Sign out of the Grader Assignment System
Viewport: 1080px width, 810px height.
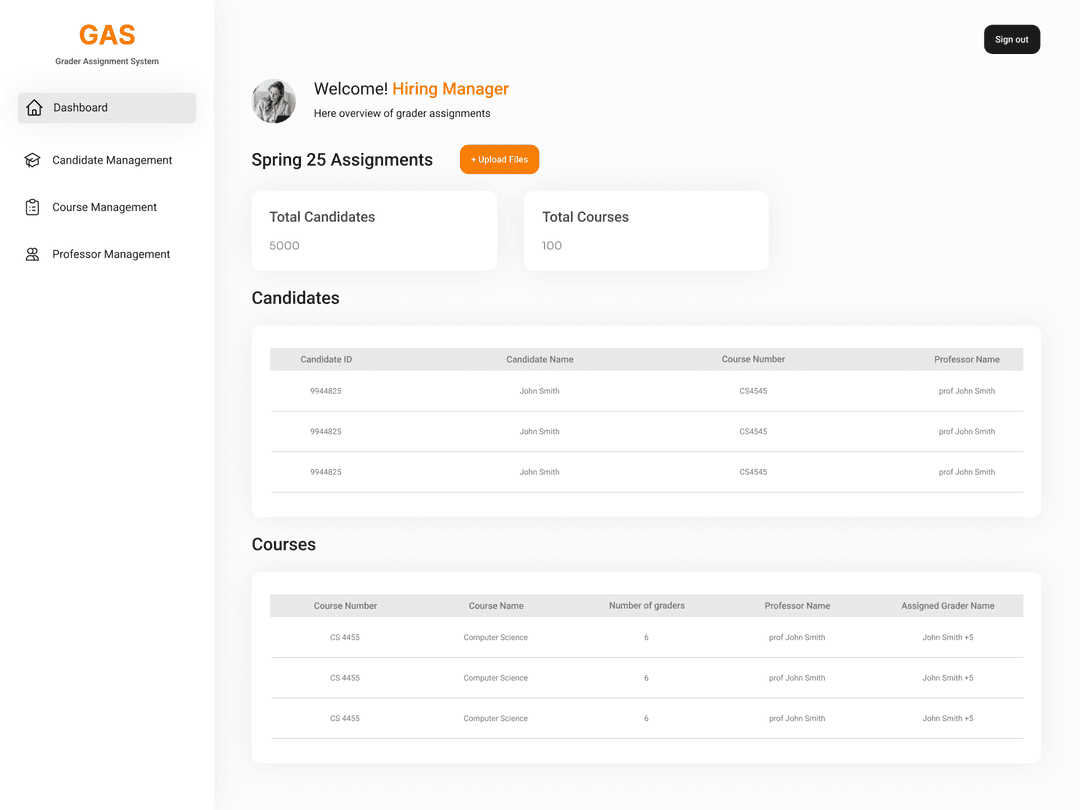click(x=1011, y=39)
